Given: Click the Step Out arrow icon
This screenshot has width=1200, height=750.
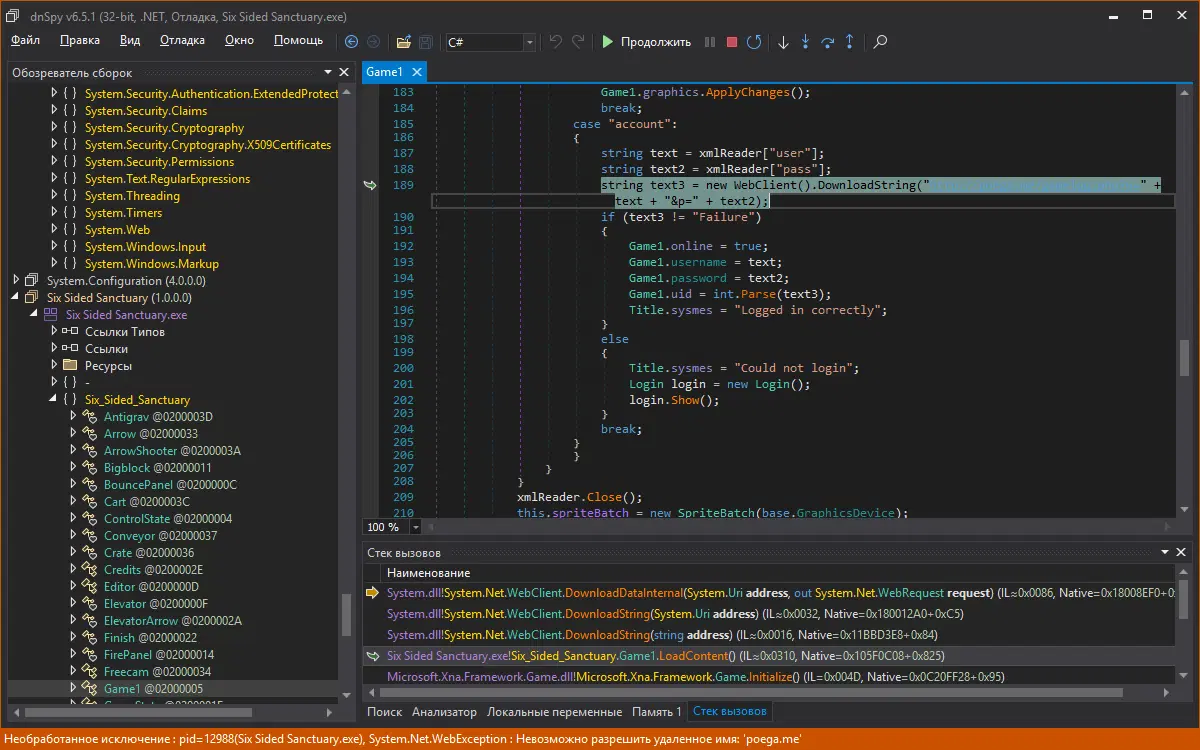Looking at the screenshot, I should tap(850, 42).
